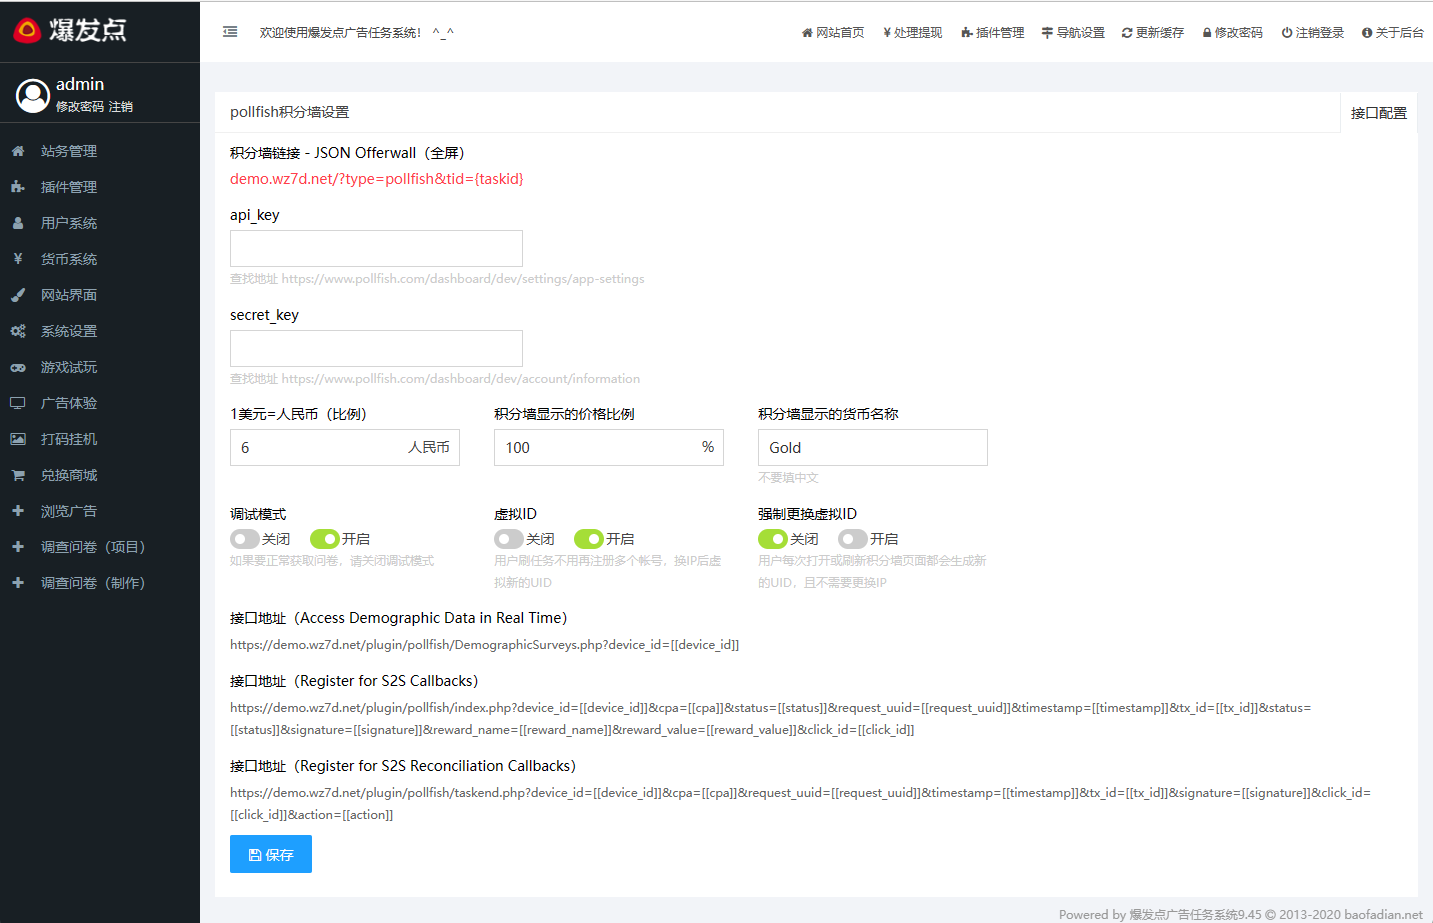Click the red demo.wz7d.net offerwall link

pyautogui.click(x=377, y=179)
